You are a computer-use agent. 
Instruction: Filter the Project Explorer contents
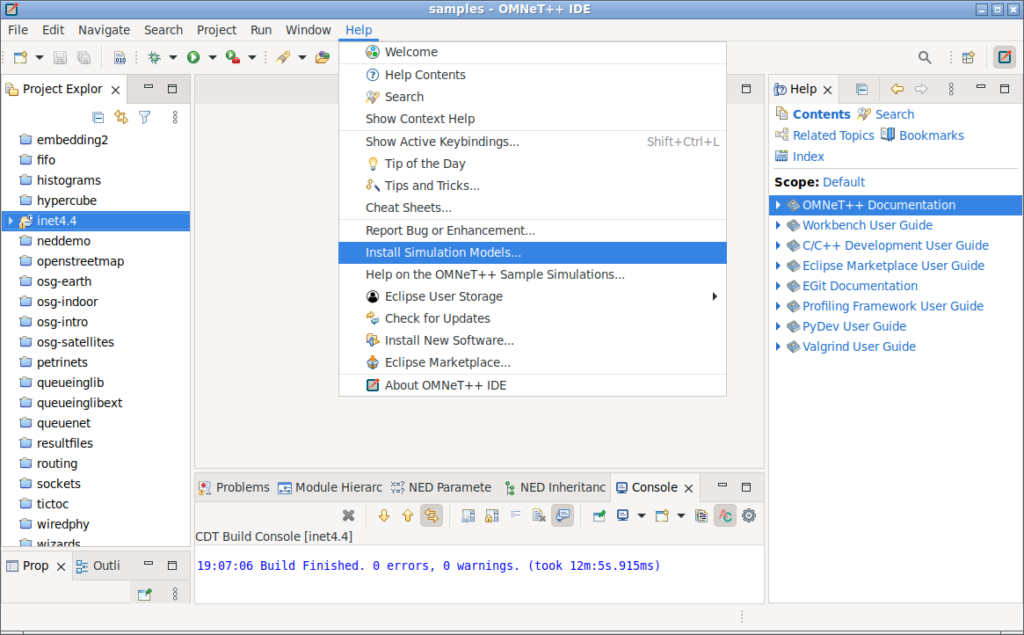145,117
